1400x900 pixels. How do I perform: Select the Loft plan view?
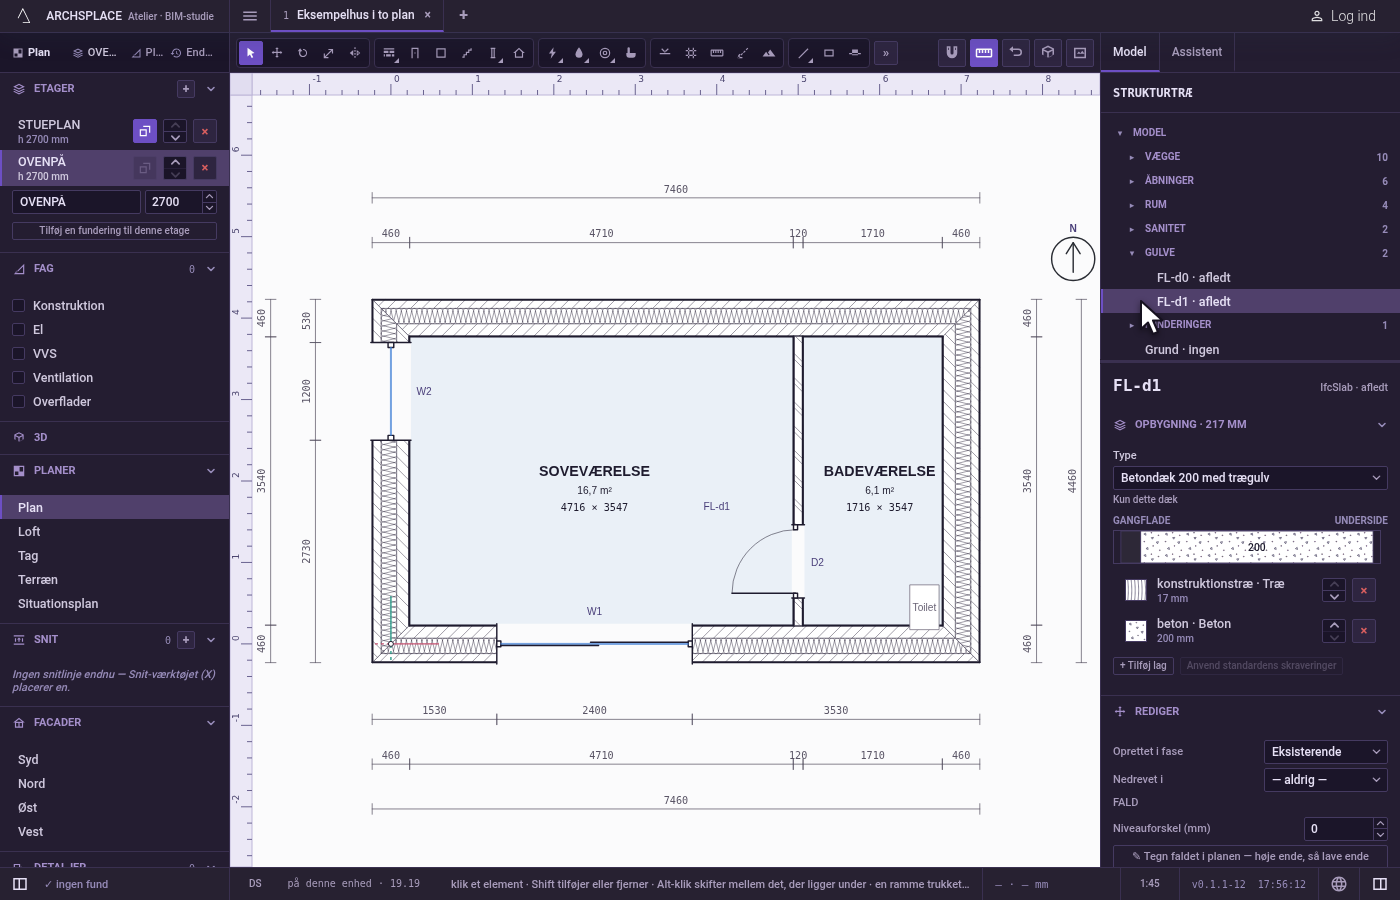[115, 532]
